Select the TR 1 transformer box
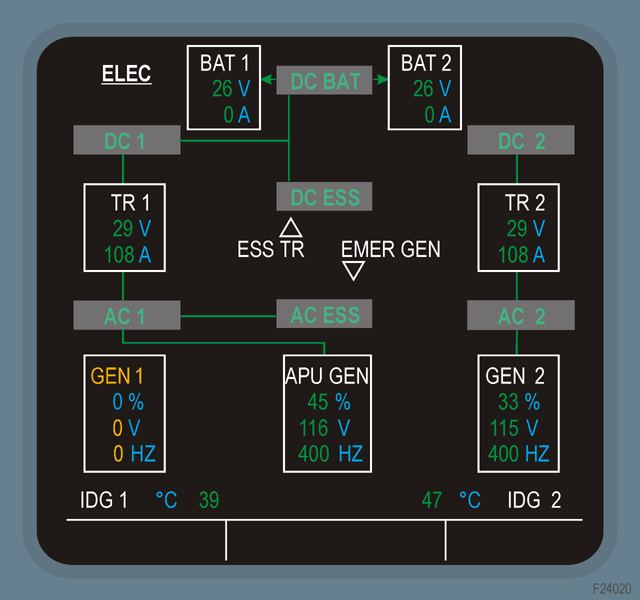This screenshot has height=600, width=640. coord(125,227)
